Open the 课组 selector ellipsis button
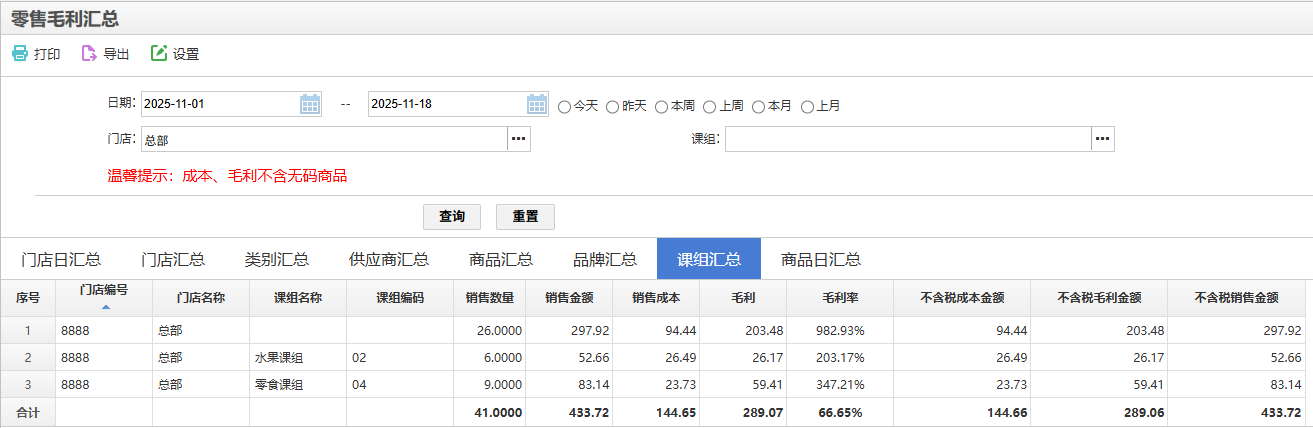The width and height of the screenshot is (1313, 428). coord(1102,139)
